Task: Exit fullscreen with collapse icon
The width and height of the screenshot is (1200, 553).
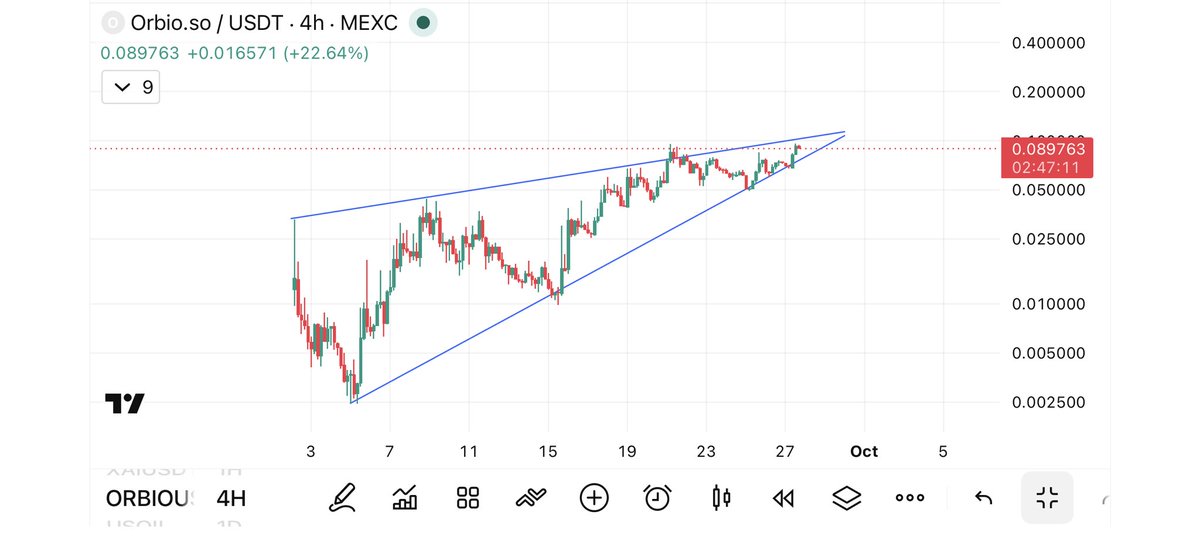Action: tap(1047, 497)
